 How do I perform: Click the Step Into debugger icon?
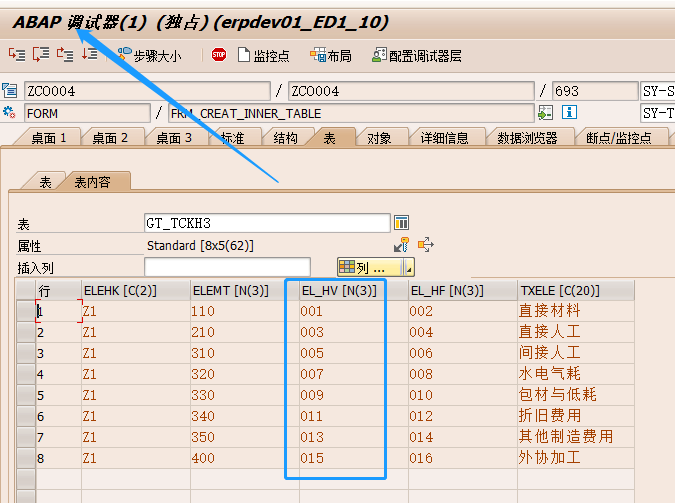point(17,55)
